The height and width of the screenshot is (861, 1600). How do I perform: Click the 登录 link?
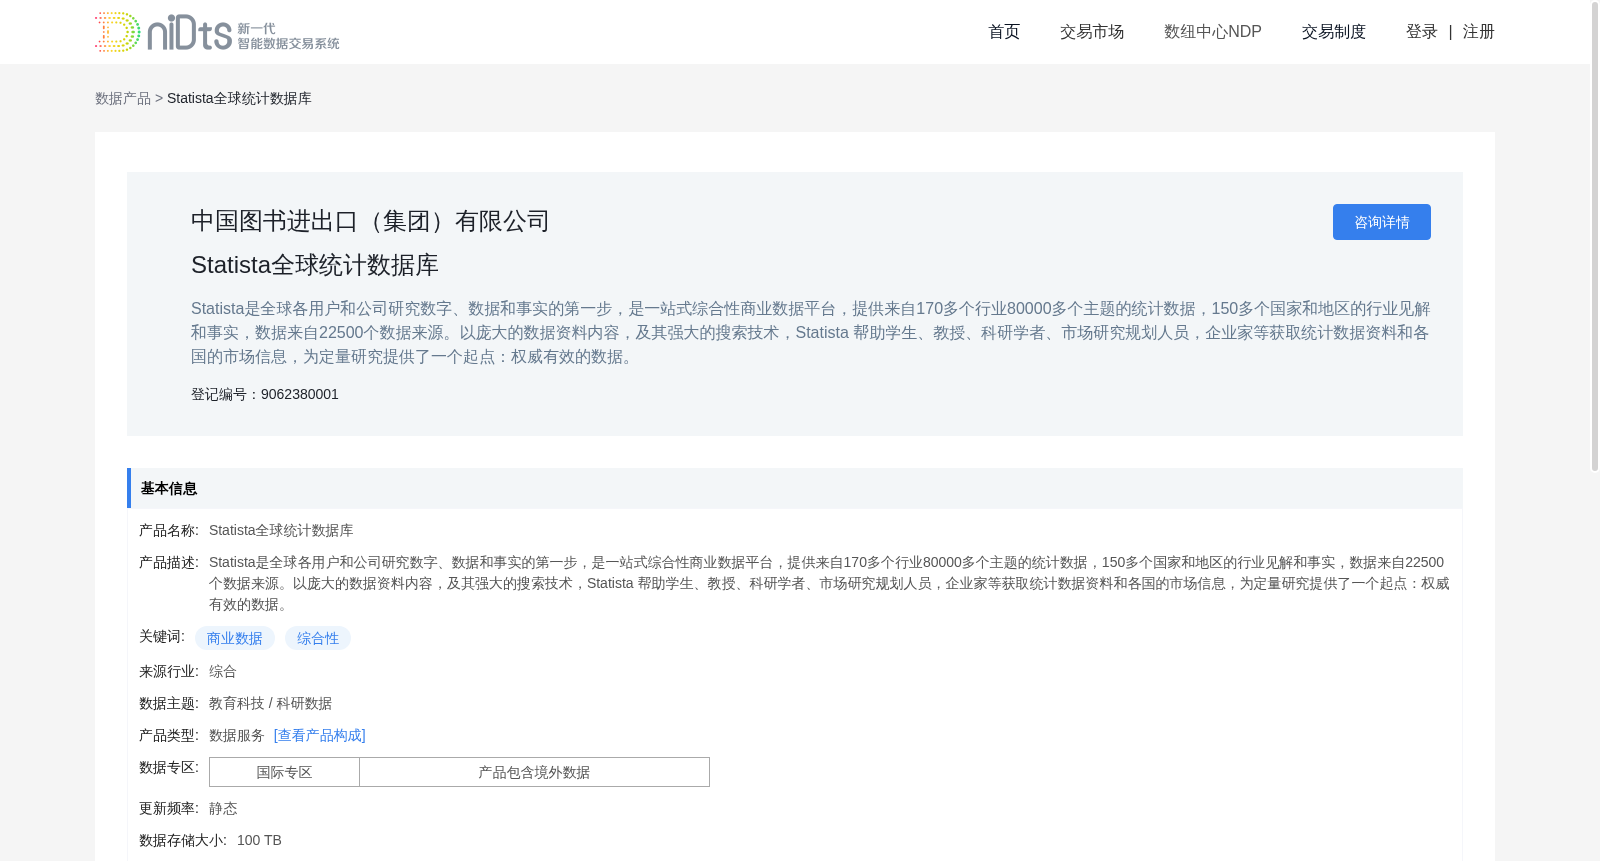point(1422,32)
